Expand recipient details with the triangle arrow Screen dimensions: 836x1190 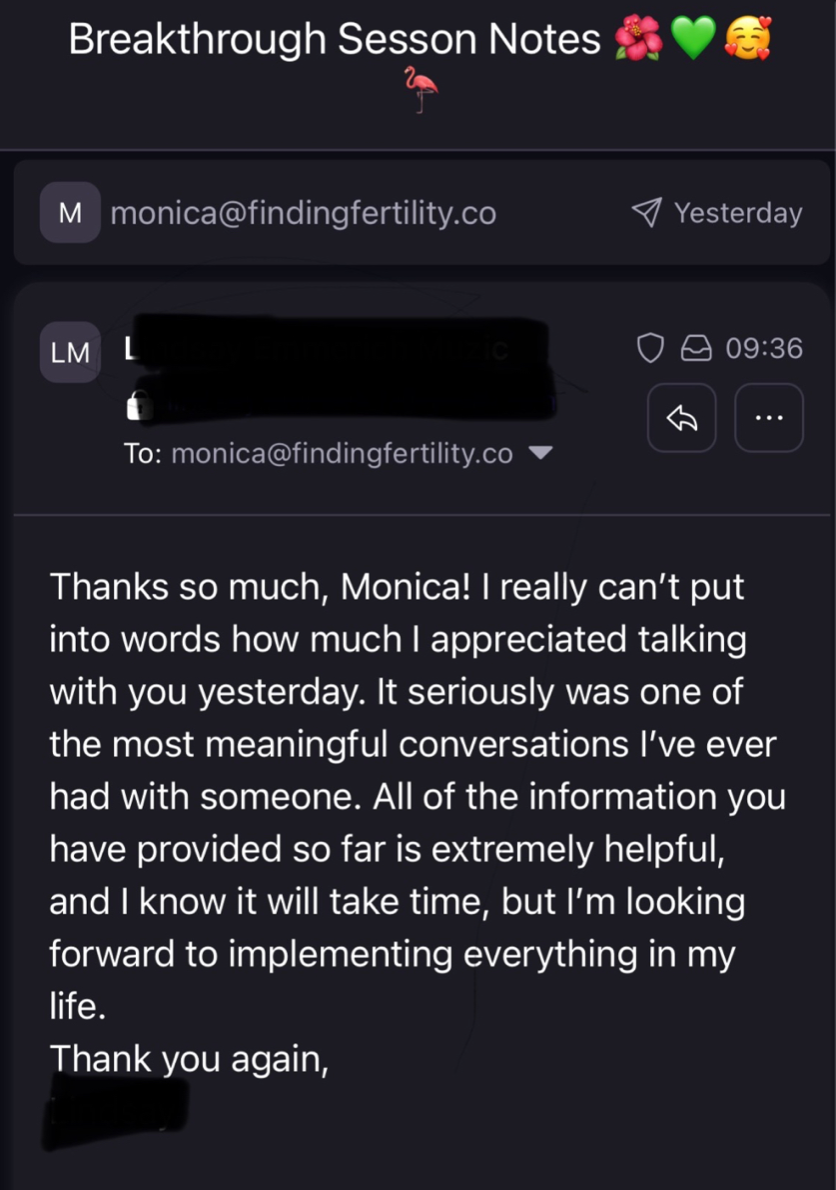tap(540, 453)
